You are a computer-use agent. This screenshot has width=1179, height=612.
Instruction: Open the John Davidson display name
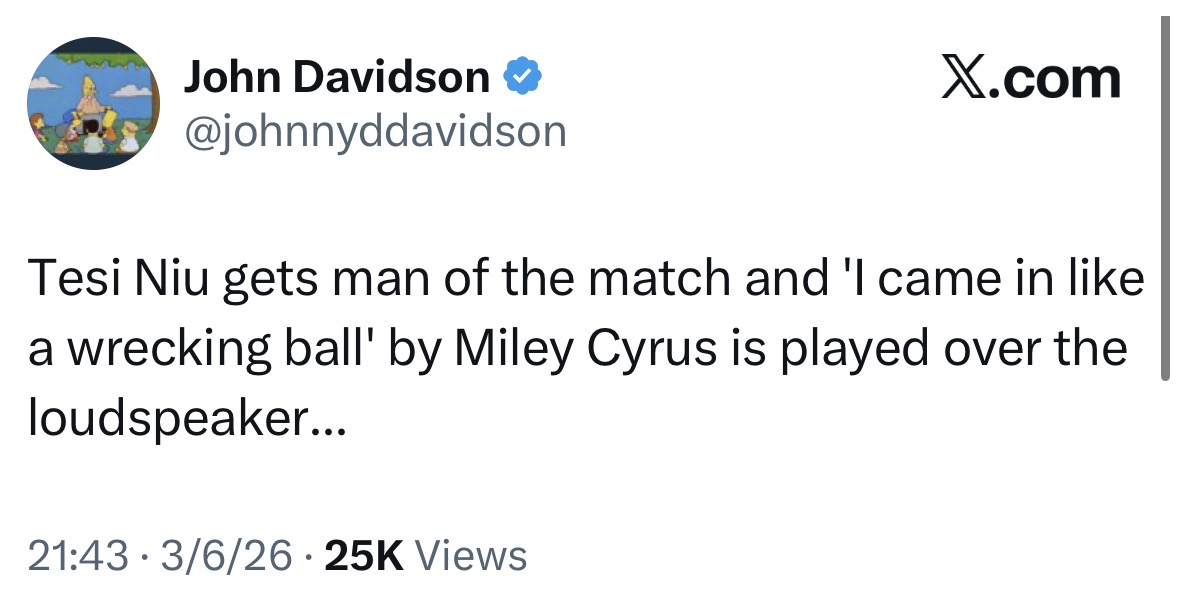pos(335,78)
